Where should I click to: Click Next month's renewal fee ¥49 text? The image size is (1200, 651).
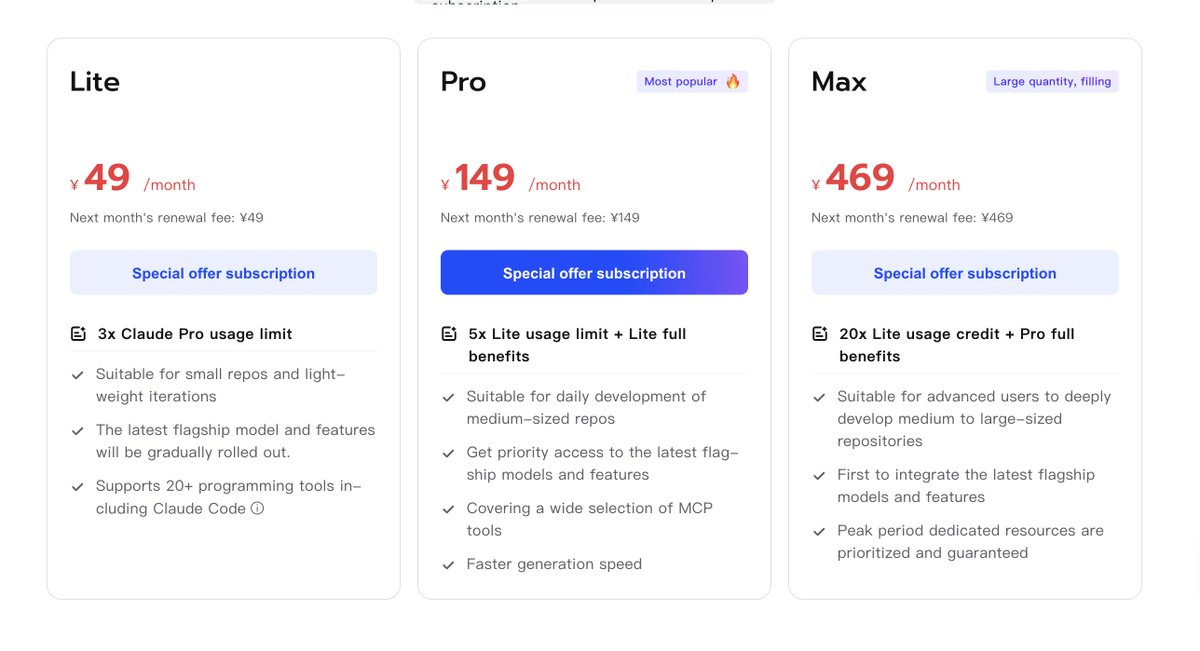[x=167, y=218]
